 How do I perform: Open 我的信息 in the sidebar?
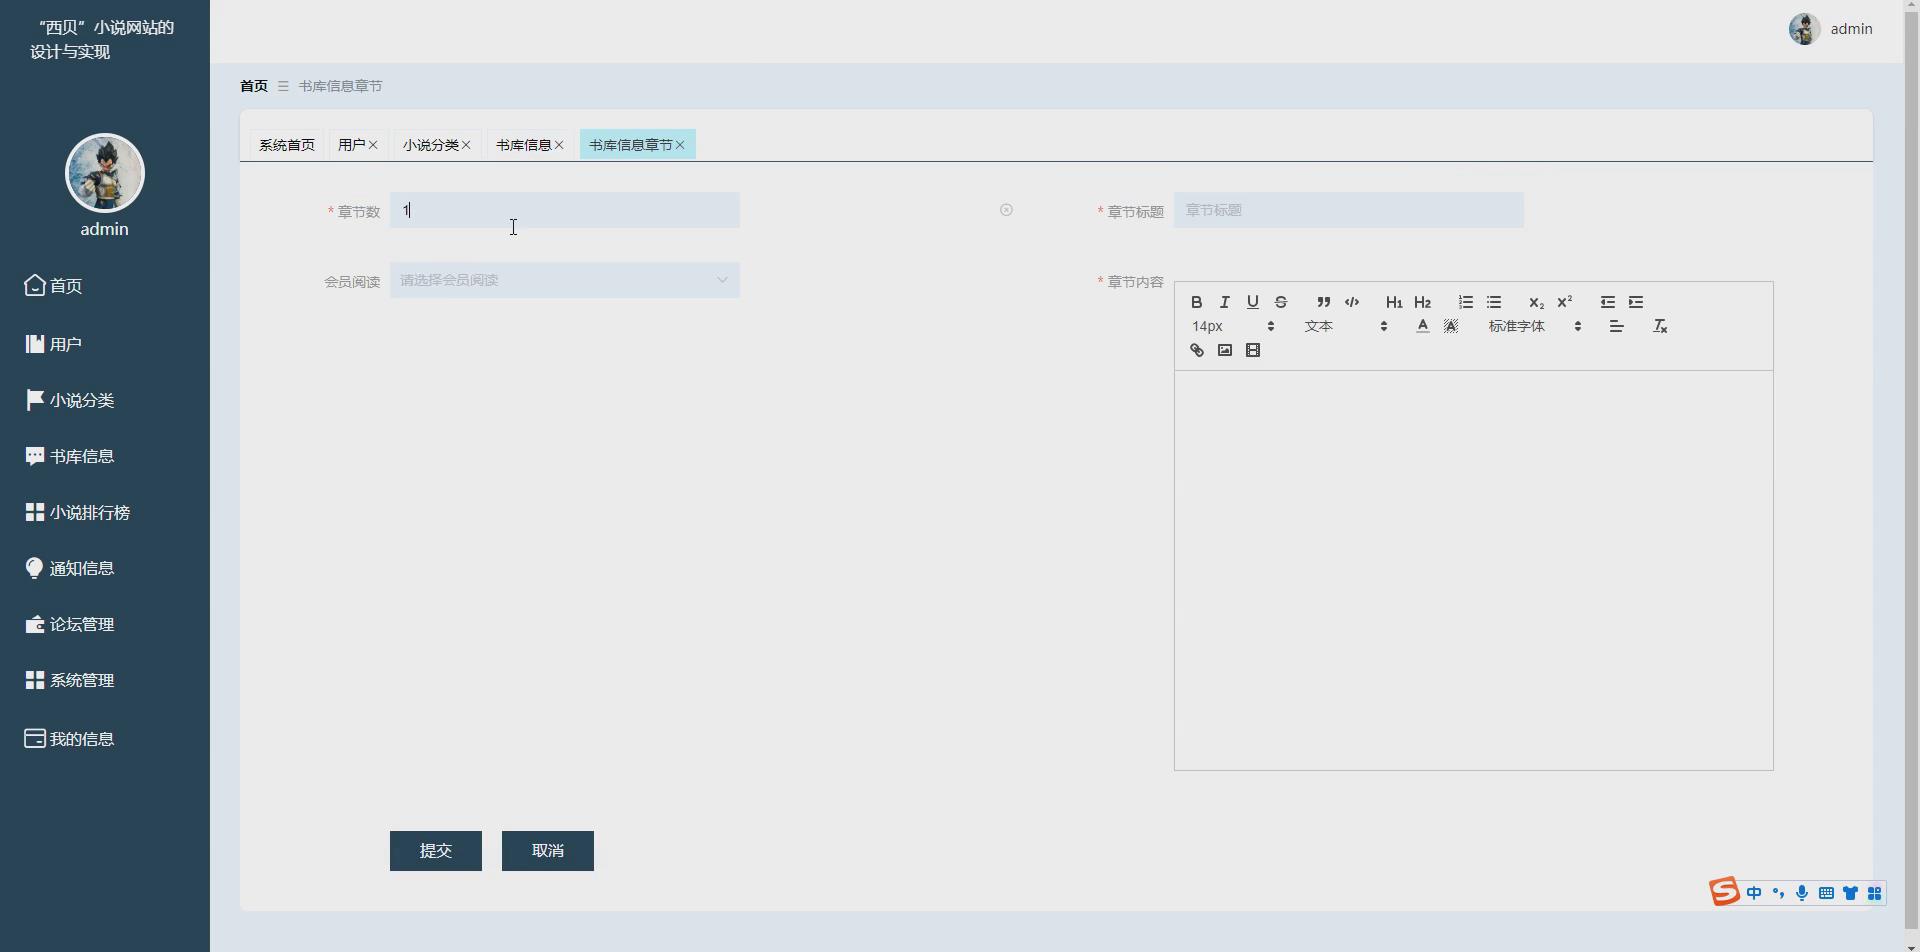(x=105, y=739)
